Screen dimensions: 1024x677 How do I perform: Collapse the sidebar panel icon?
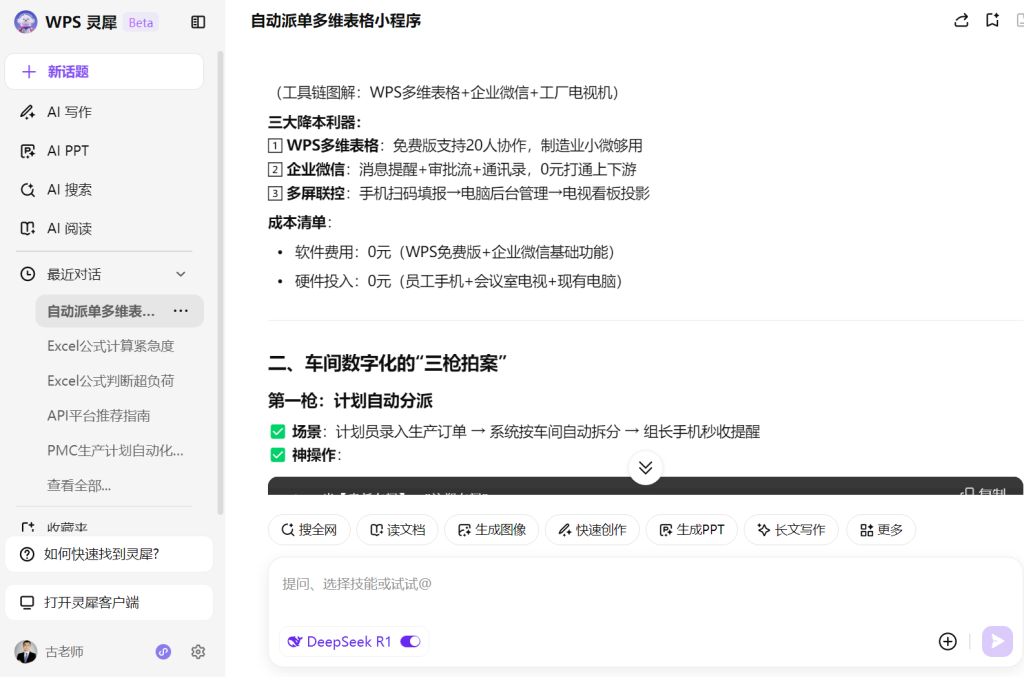coord(198,22)
